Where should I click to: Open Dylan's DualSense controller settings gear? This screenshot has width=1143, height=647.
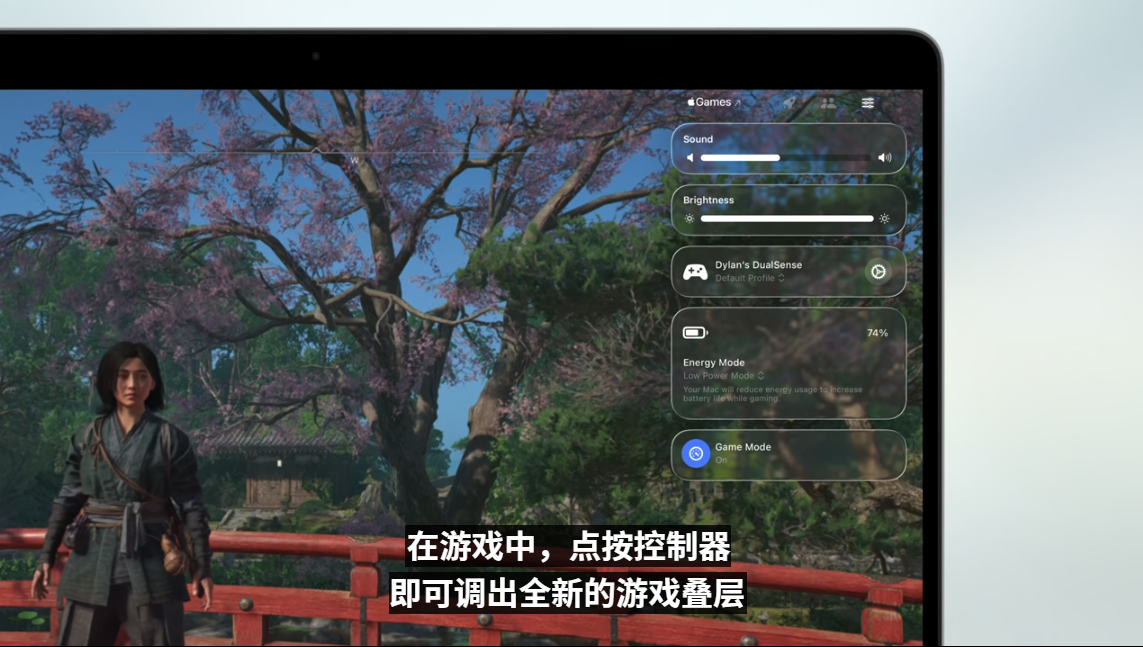coord(878,272)
